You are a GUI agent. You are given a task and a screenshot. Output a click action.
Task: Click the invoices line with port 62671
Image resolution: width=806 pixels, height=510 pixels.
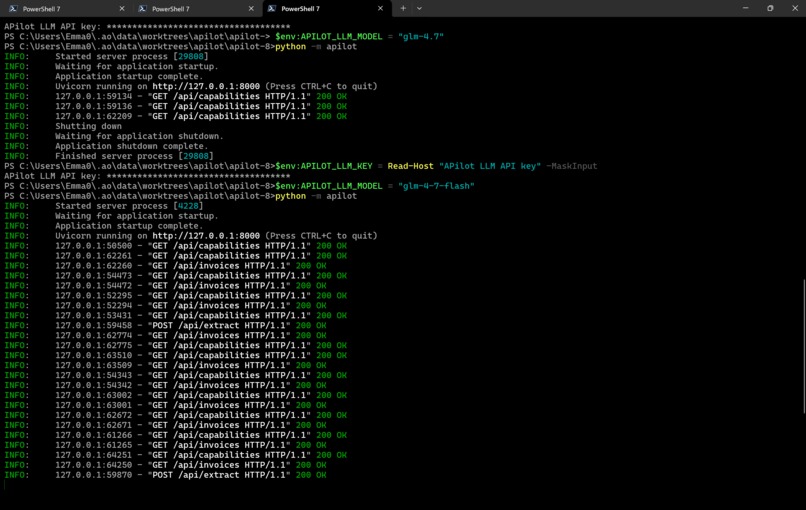tap(165, 426)
